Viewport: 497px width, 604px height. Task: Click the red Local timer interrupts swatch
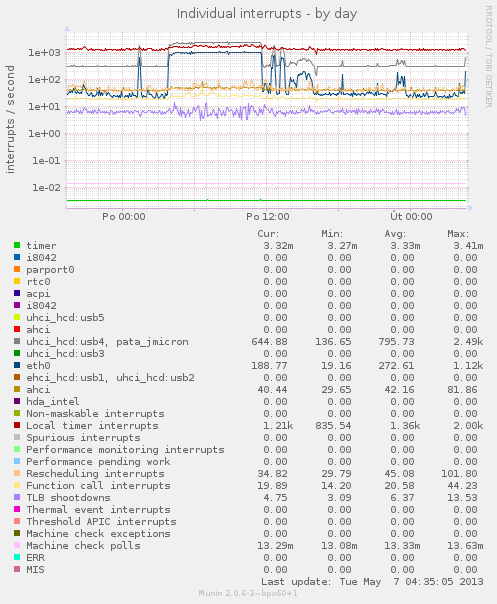pos(17,425)
